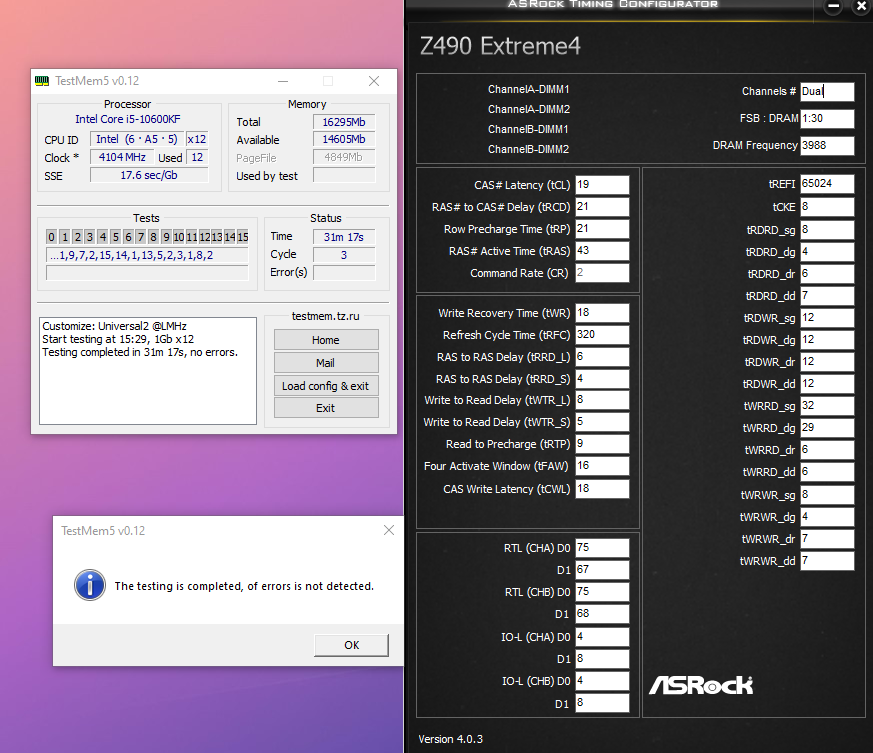Click the CAS Write Latency (tCWL) field
This screenshot has width=873, height=753.
602,488
